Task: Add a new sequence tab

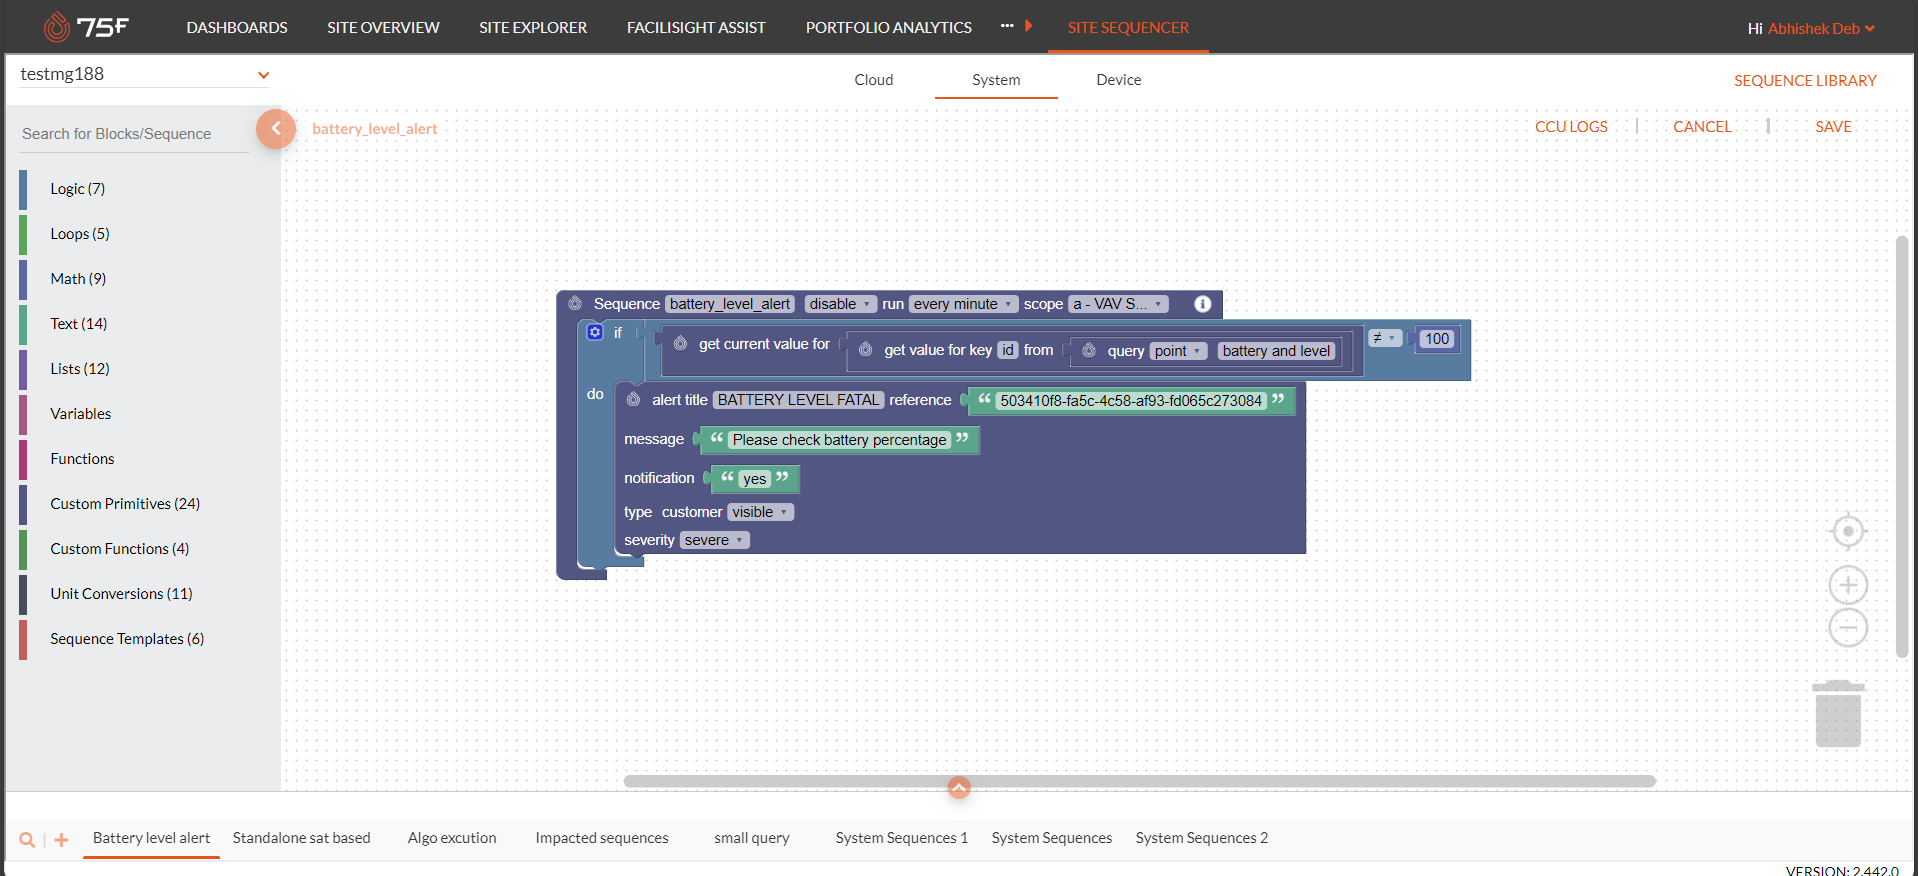Action: 62,840
